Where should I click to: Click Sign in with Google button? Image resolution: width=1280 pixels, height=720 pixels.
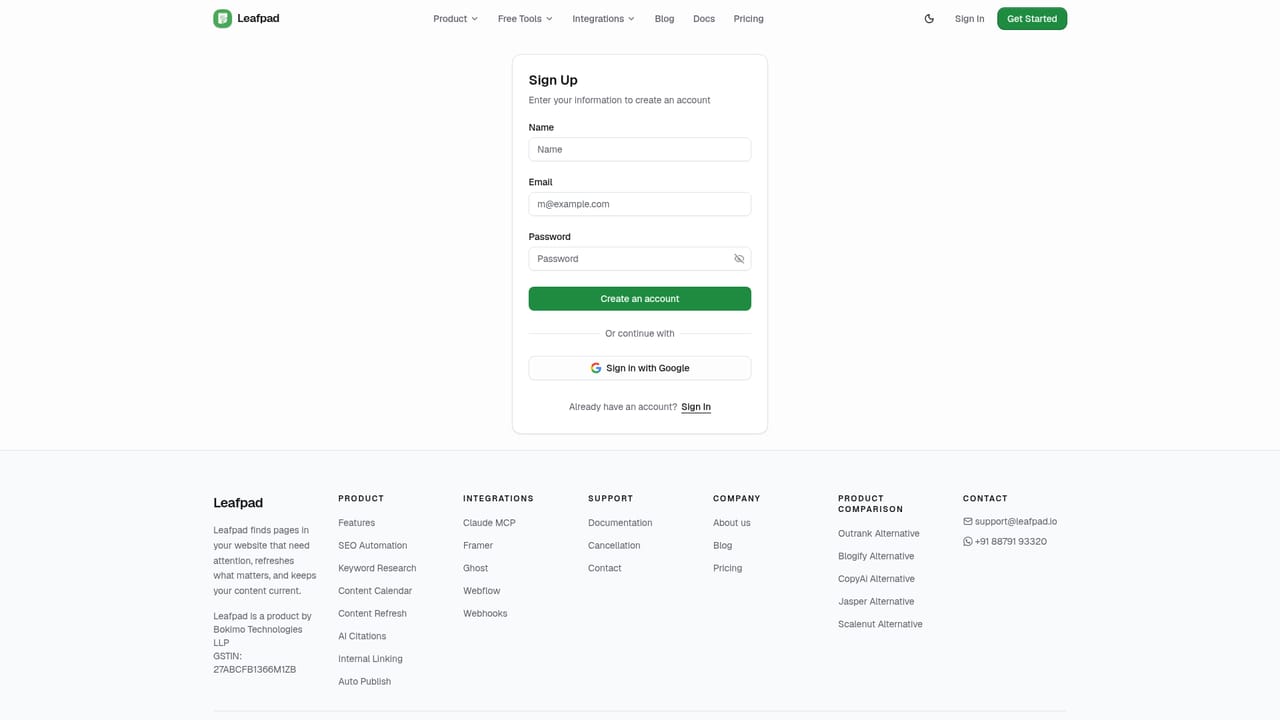(x=640, y=368)
